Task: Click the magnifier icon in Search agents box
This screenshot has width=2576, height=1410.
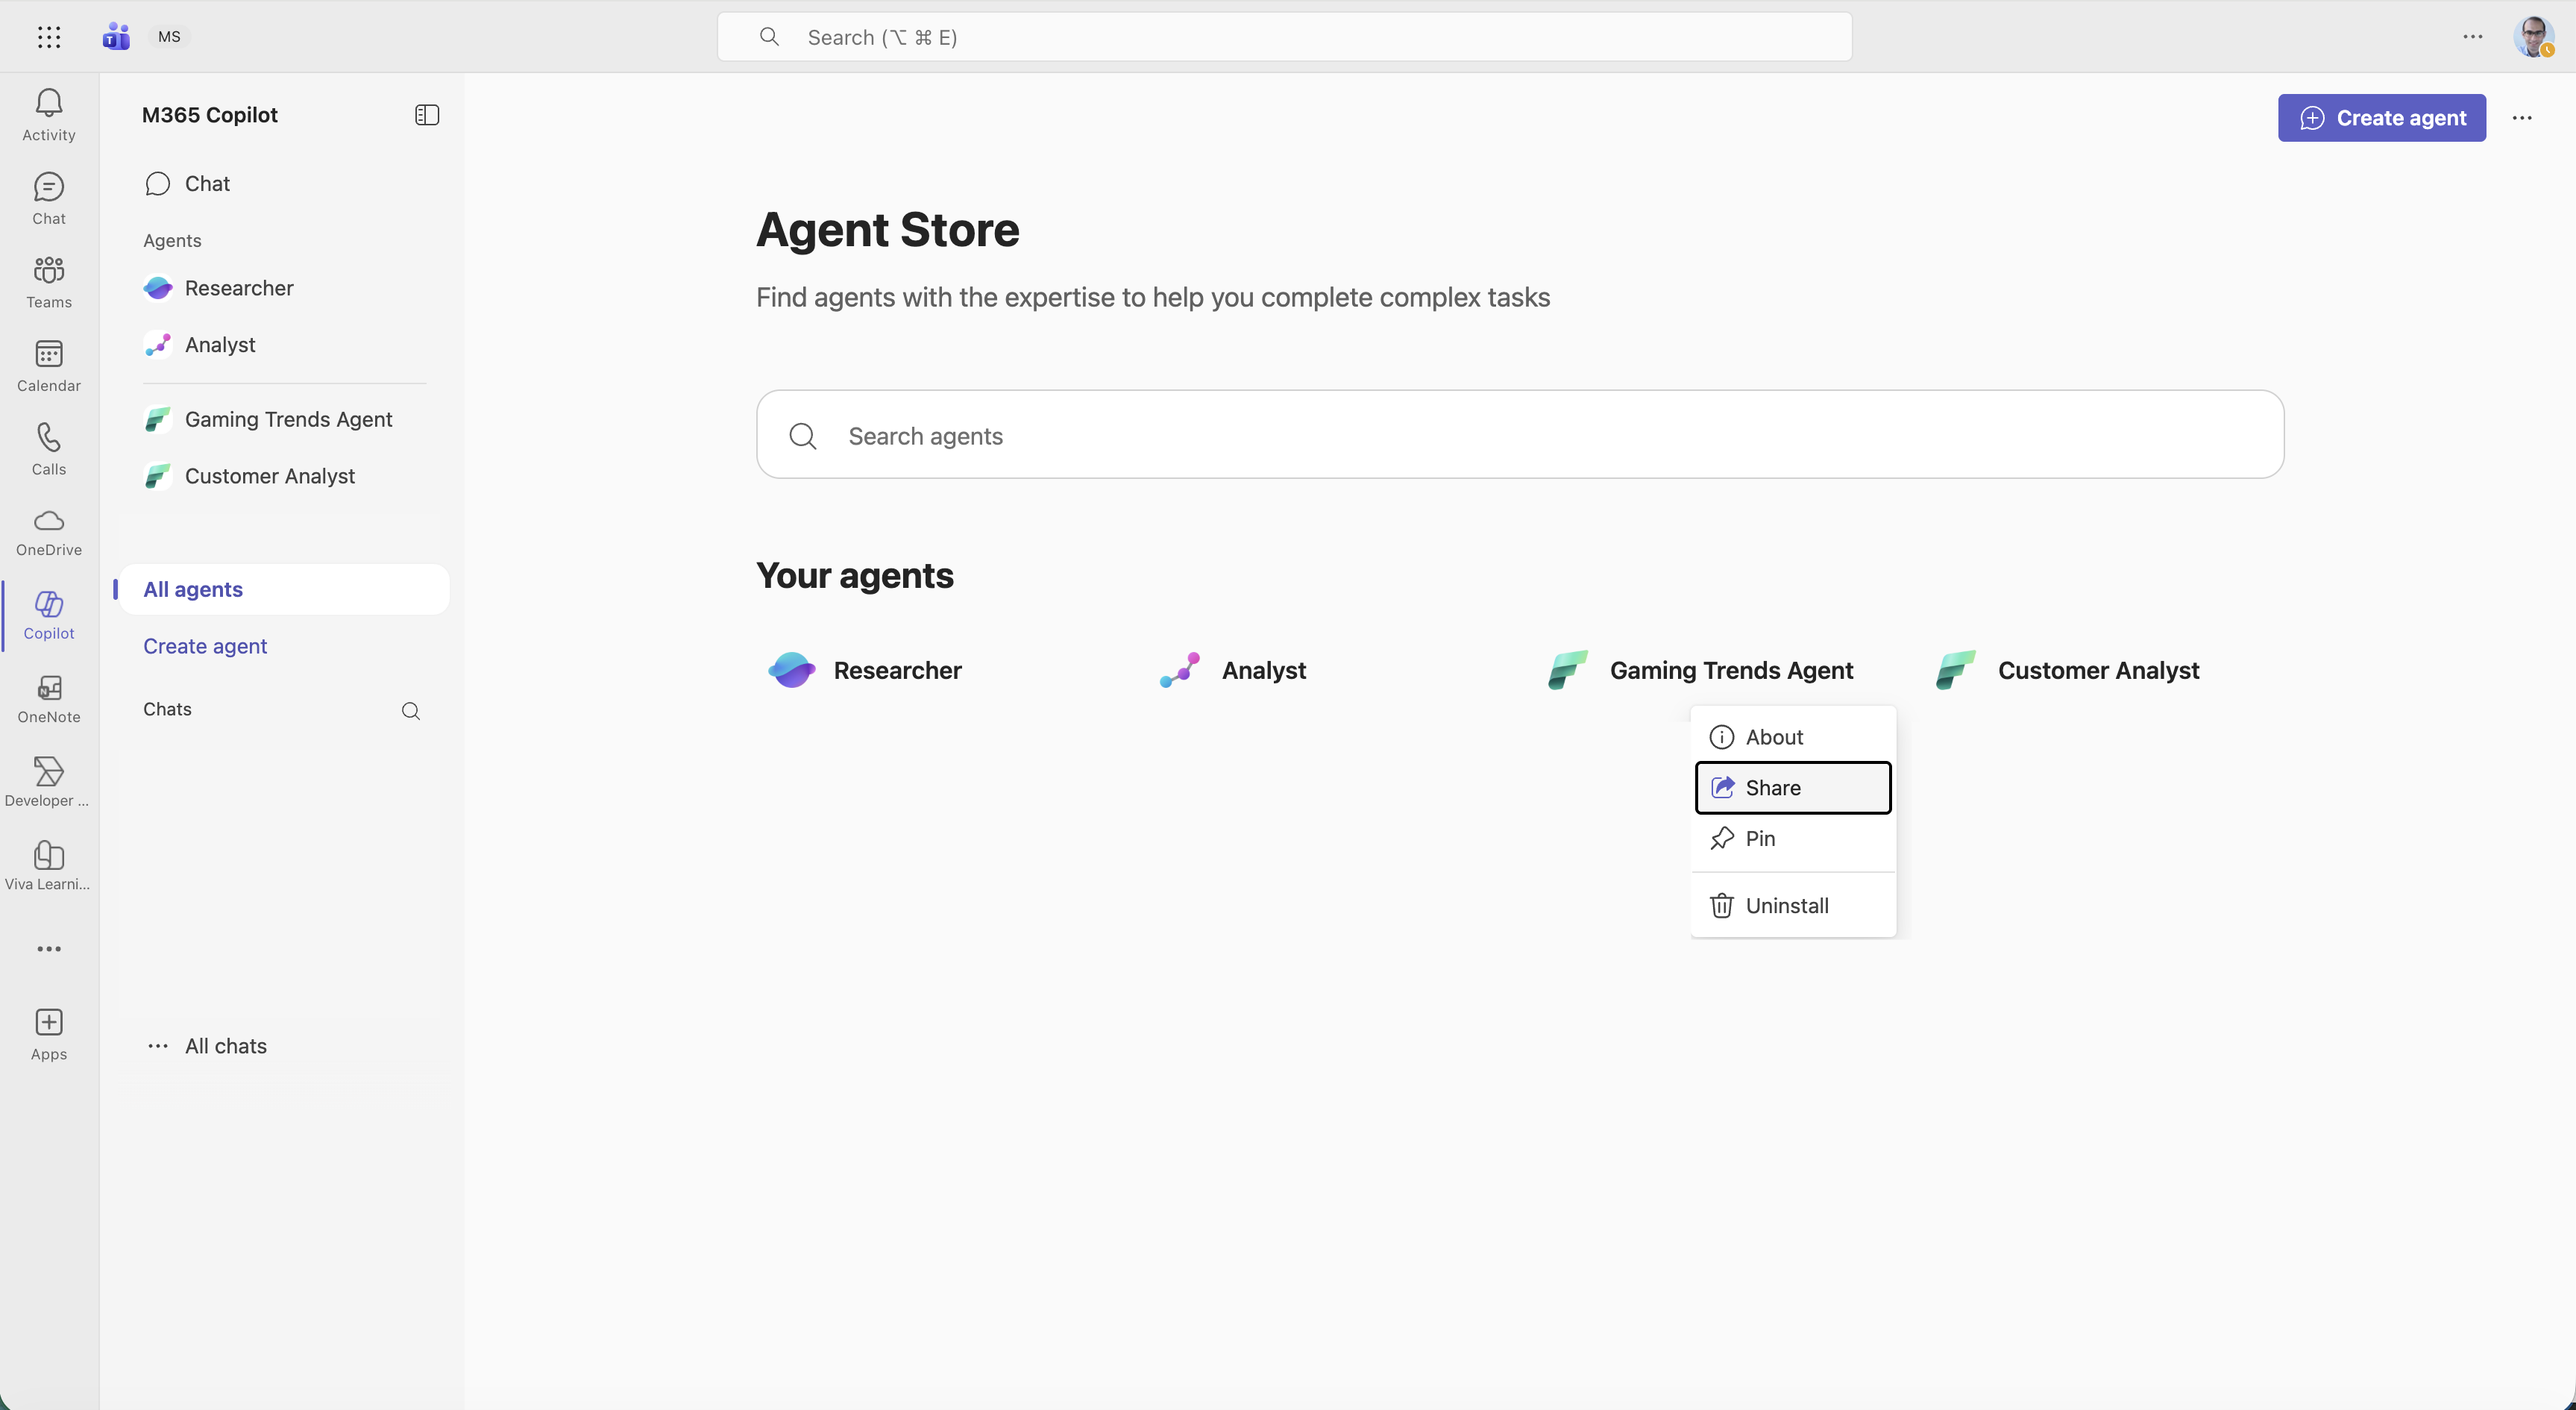Action: (x=803, y=436)
